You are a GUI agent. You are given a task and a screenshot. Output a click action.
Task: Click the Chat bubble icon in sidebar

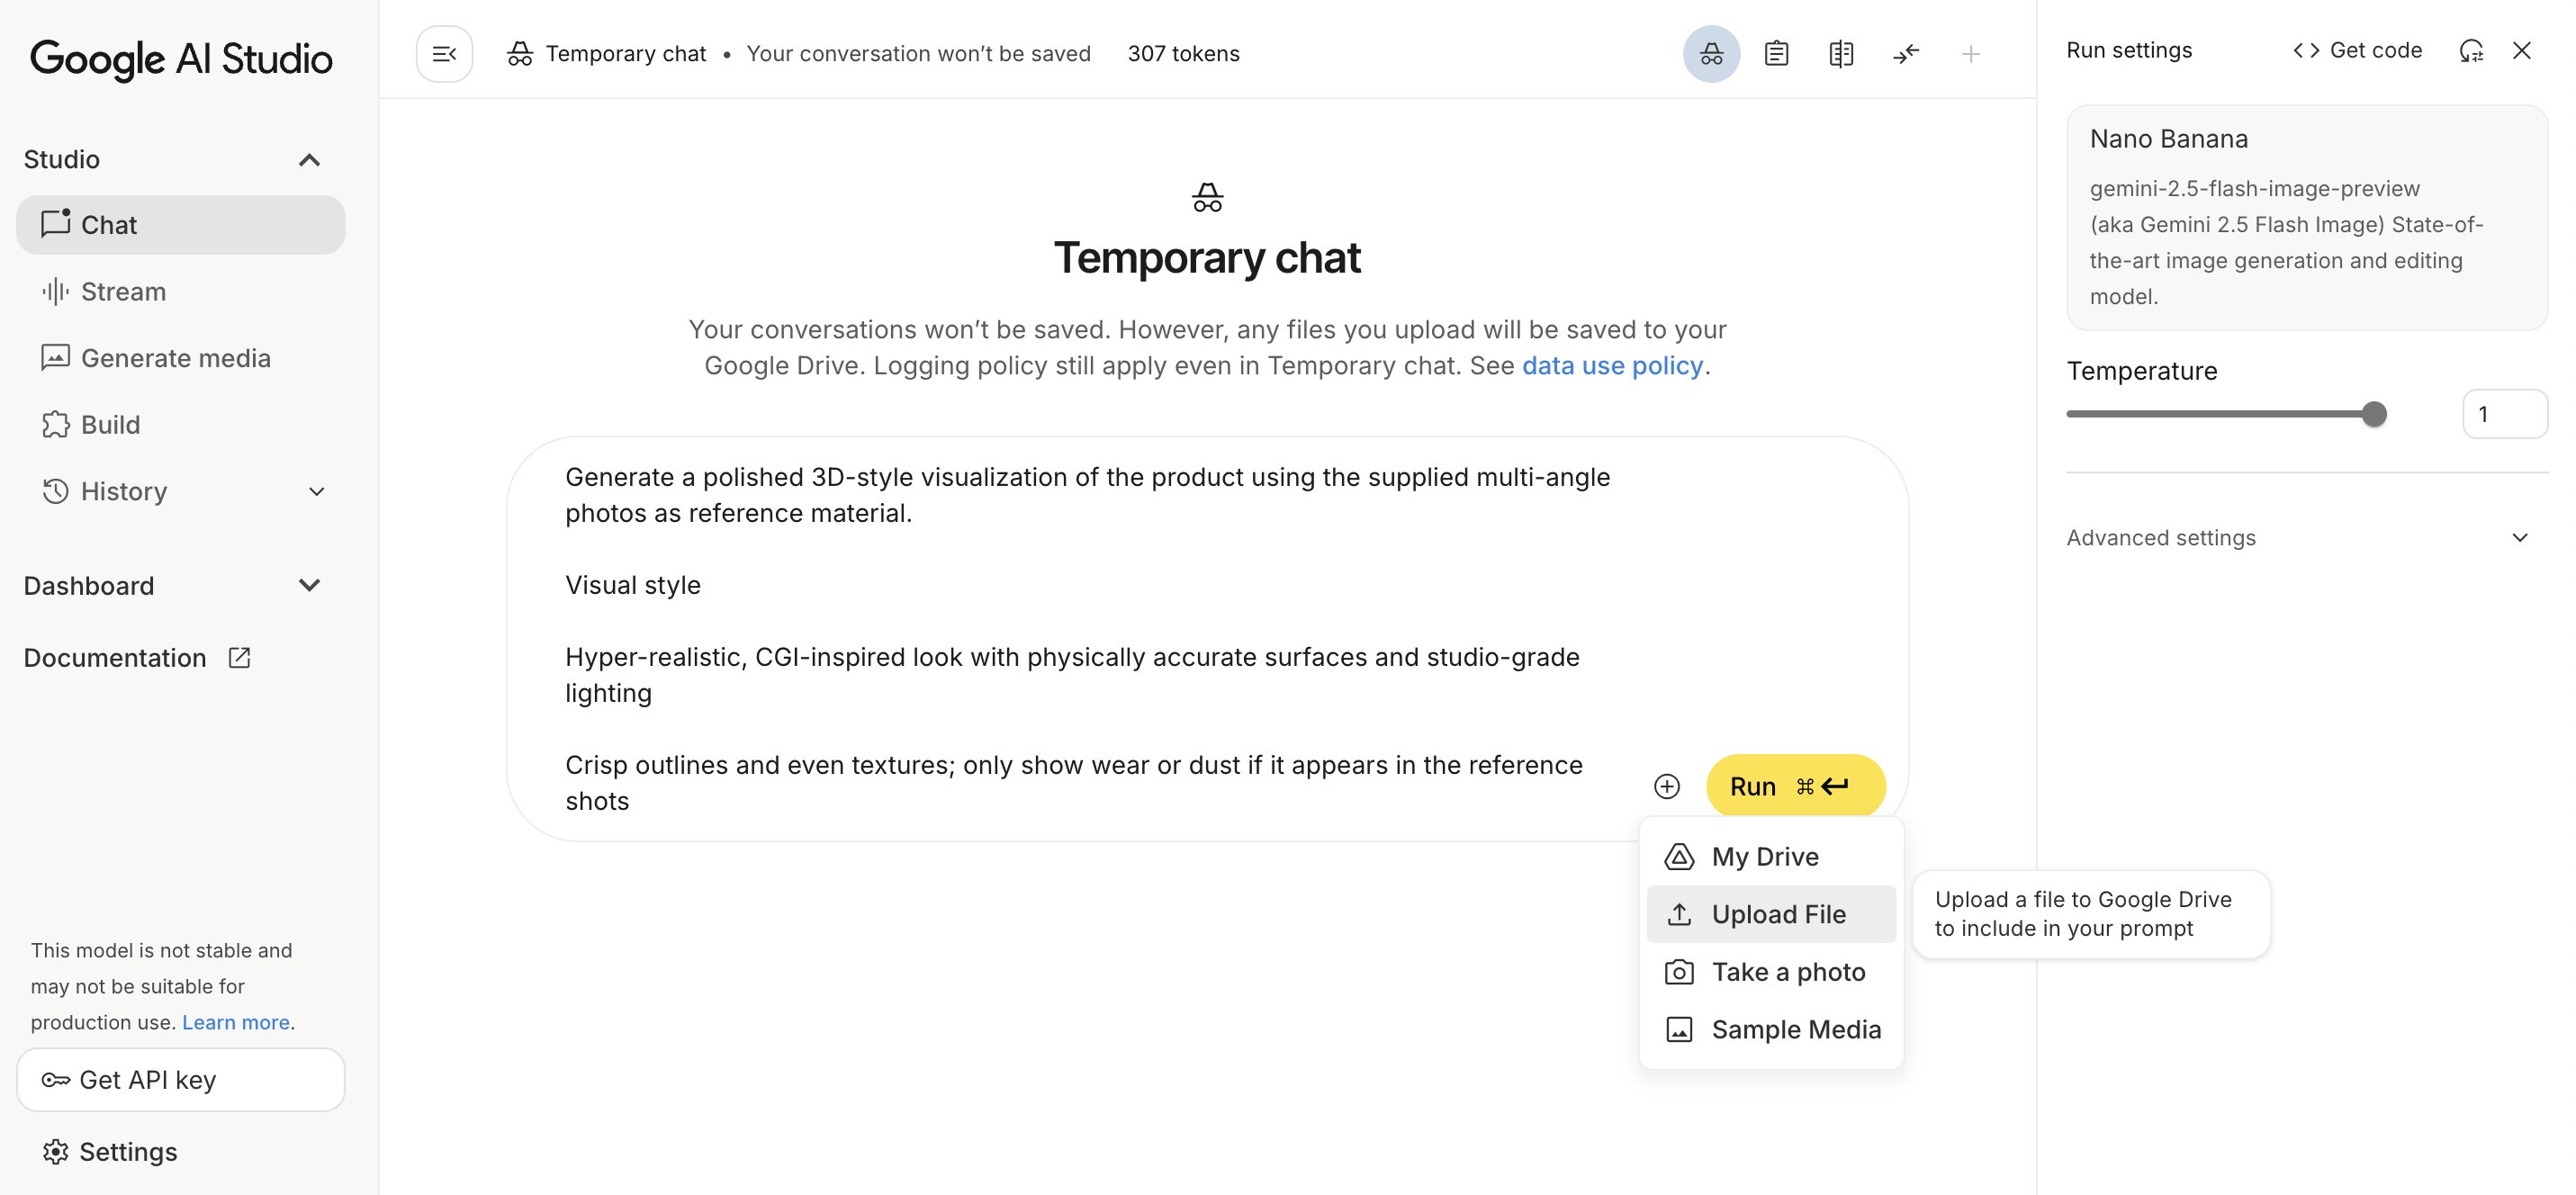(x=56, y=223)
